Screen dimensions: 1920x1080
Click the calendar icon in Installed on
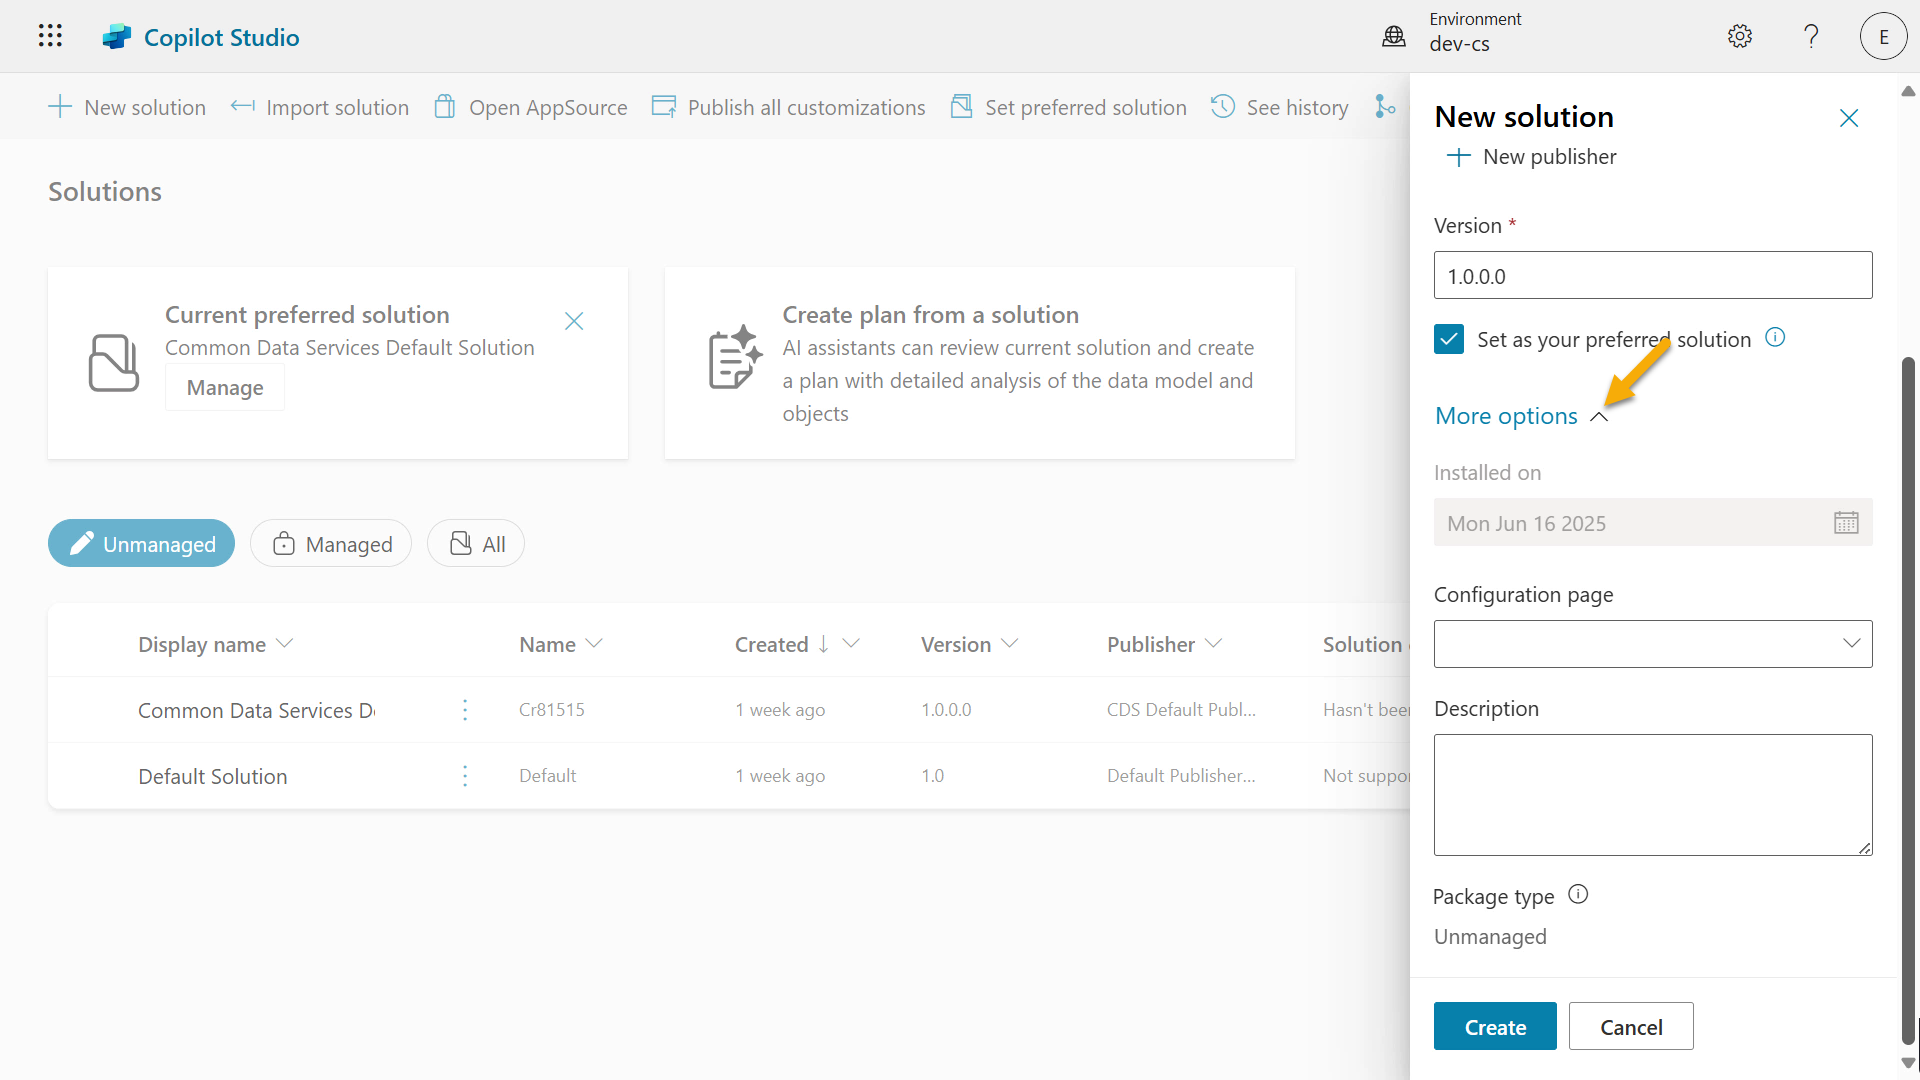1845,522
